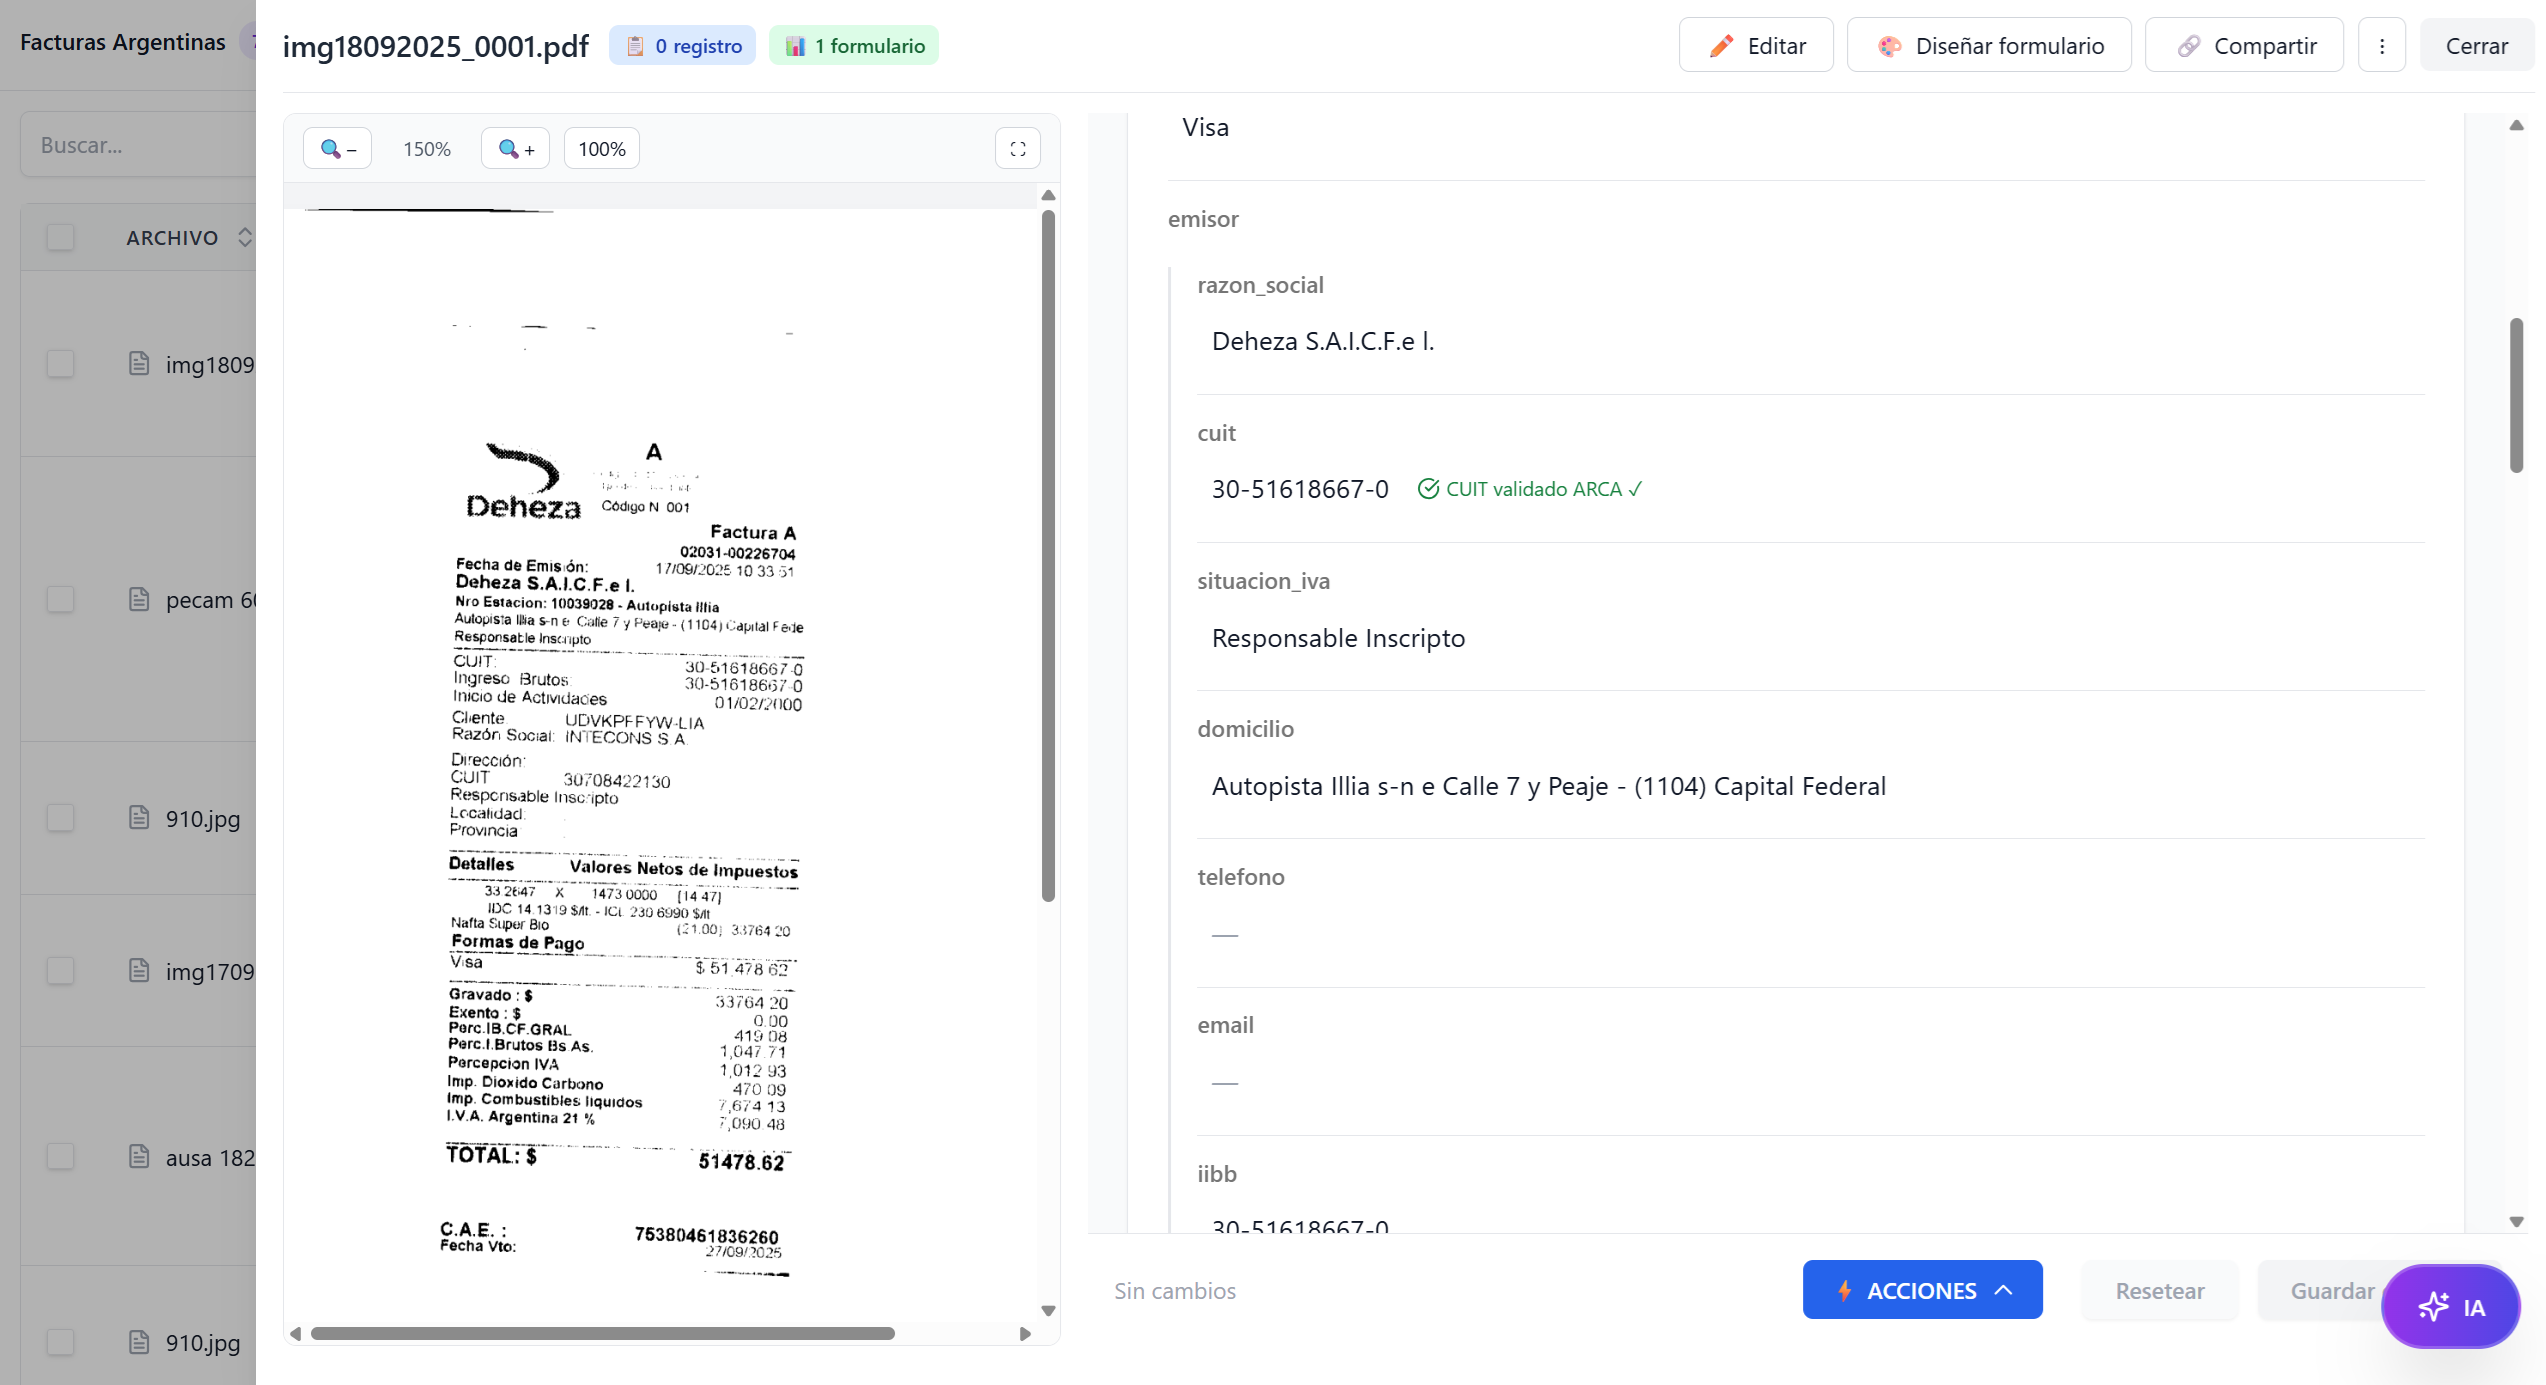Tick the checkbox for img1709 file row

(x=61, y=972)
